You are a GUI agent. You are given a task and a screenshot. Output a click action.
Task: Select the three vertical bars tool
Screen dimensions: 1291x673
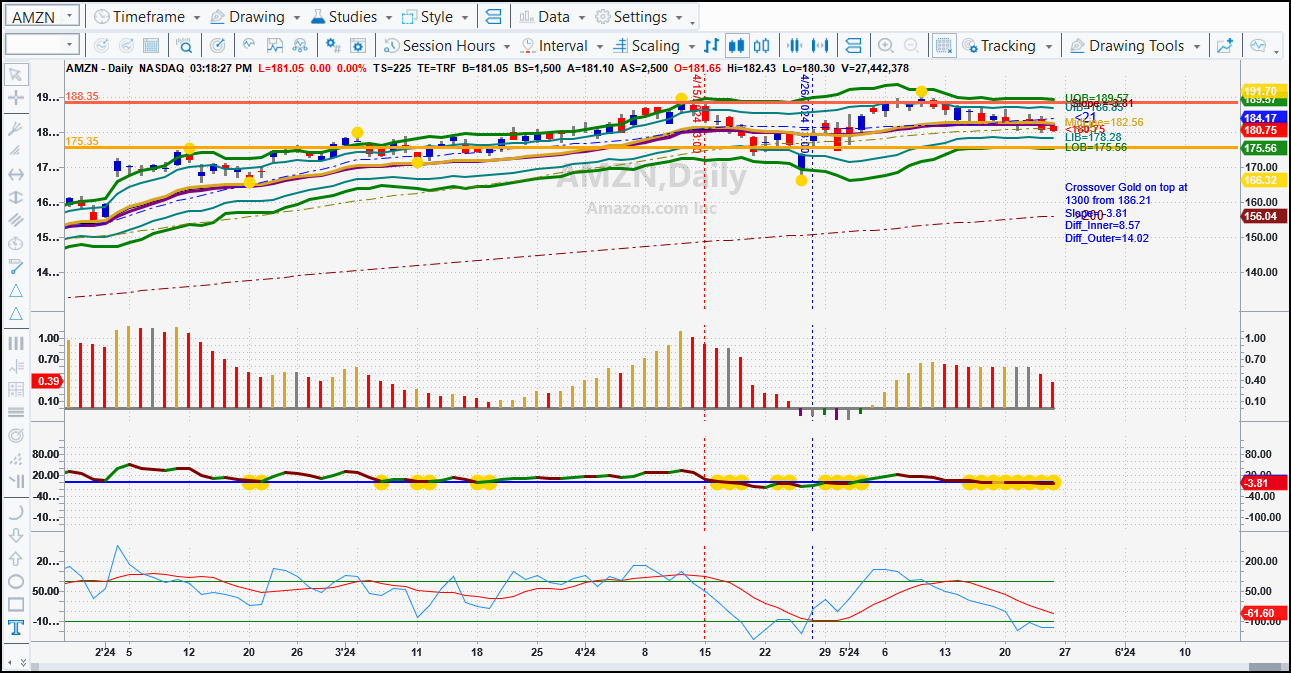point(16,343)
